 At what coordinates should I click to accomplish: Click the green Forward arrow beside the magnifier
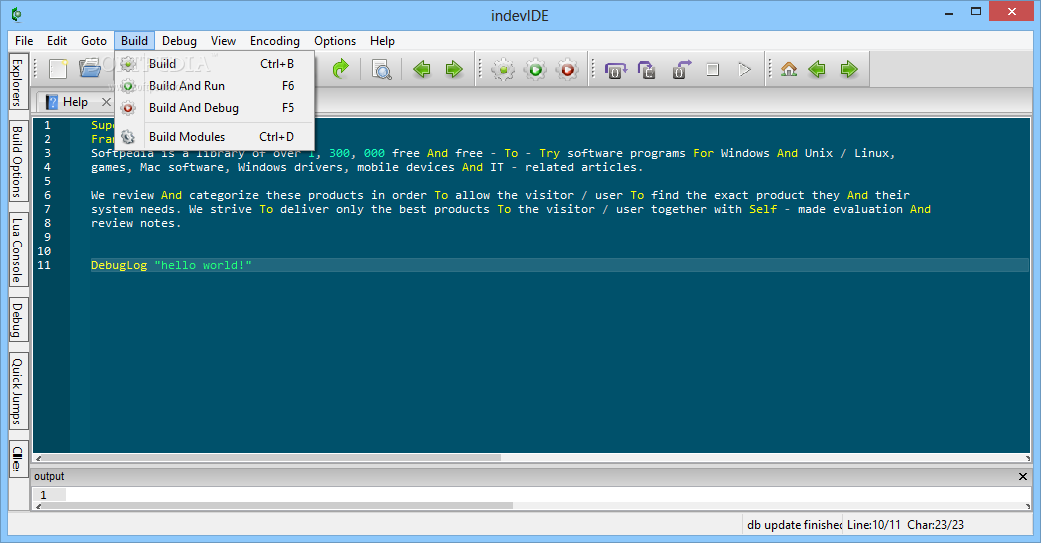click(x=454, y=69)
